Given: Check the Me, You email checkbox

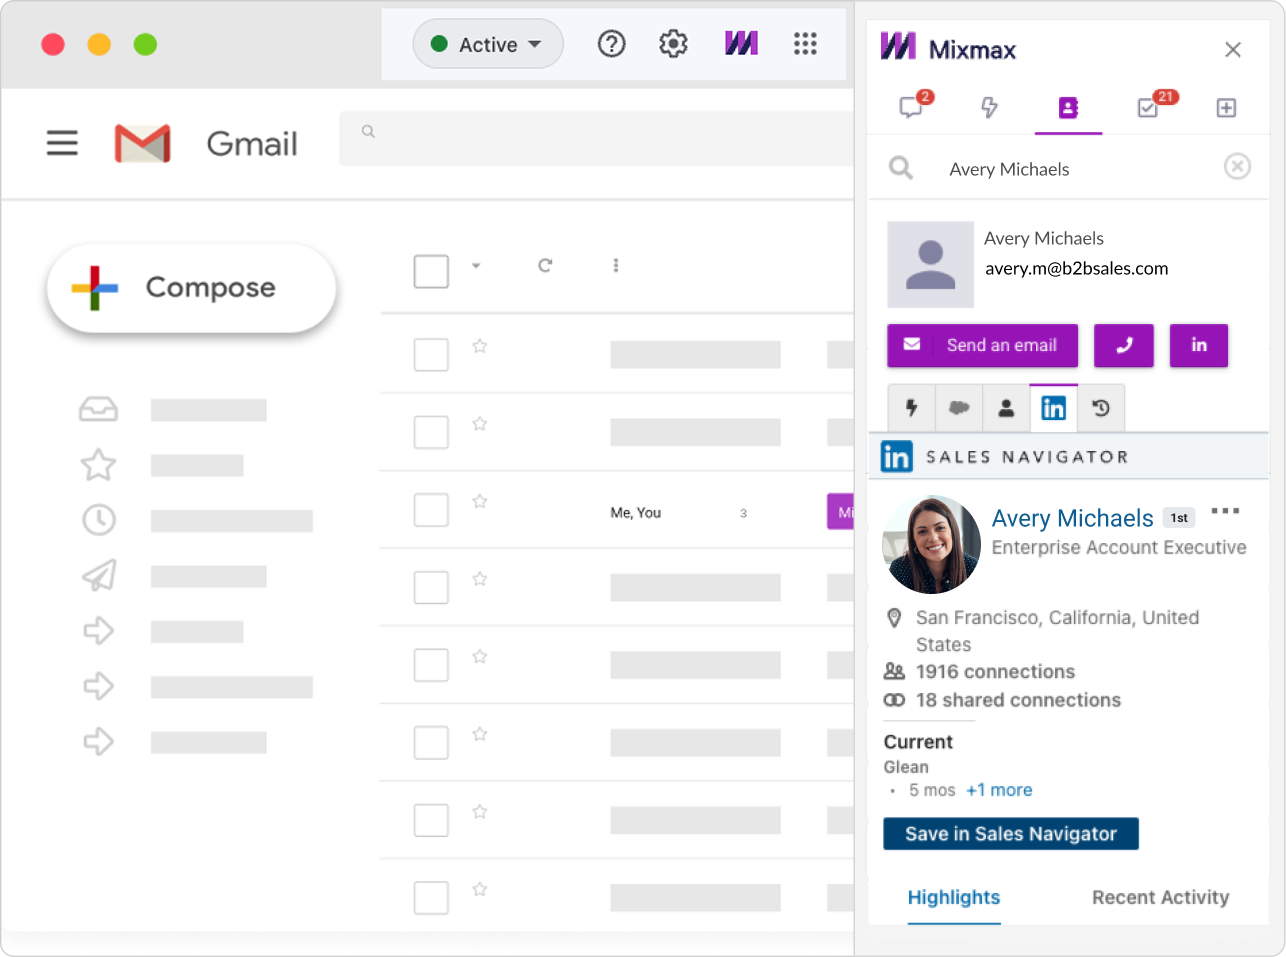Looking at the screenshot, I should click(x=431, y=509).
